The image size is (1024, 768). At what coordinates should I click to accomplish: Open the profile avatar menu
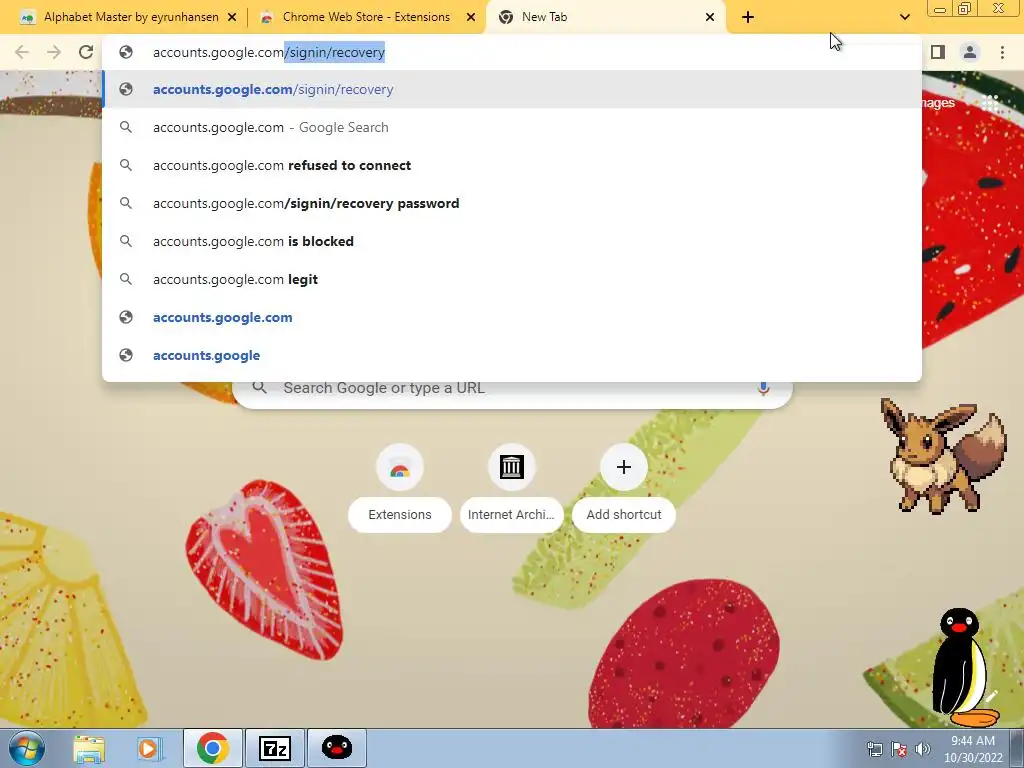coord(970,52)
